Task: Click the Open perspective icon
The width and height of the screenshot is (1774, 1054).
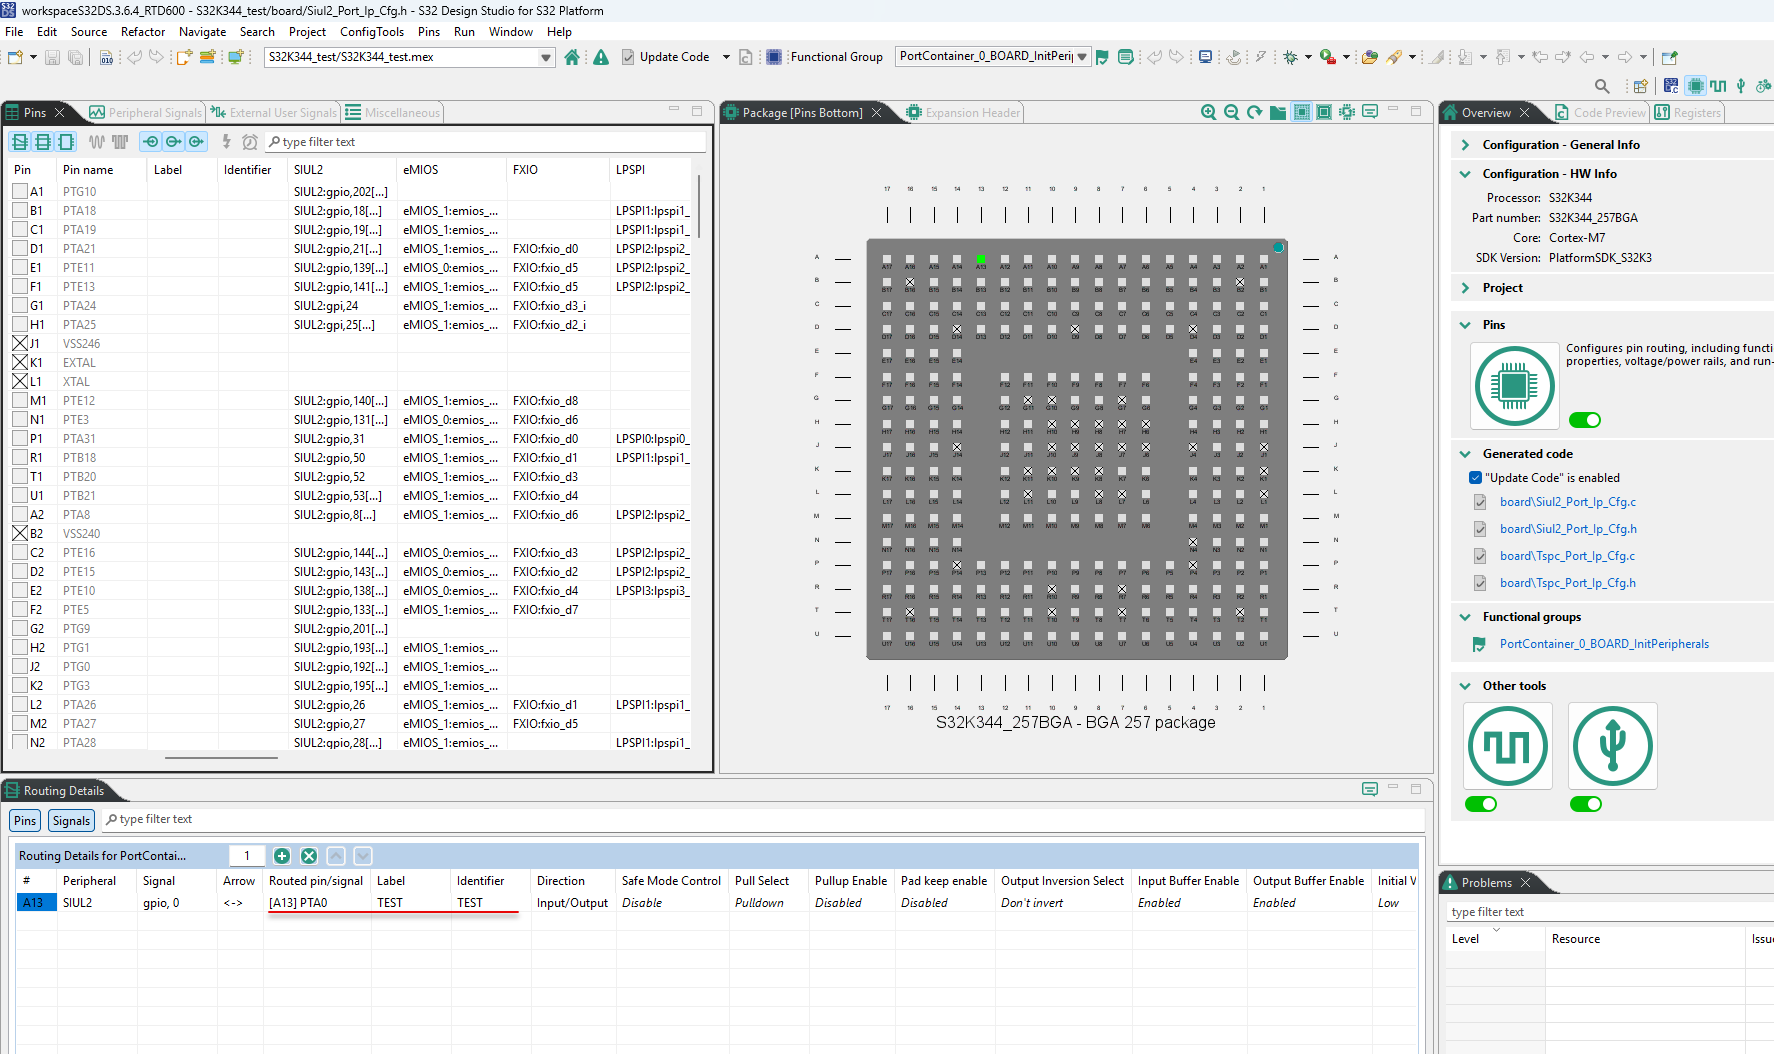Action: [x=1639, y=86]
